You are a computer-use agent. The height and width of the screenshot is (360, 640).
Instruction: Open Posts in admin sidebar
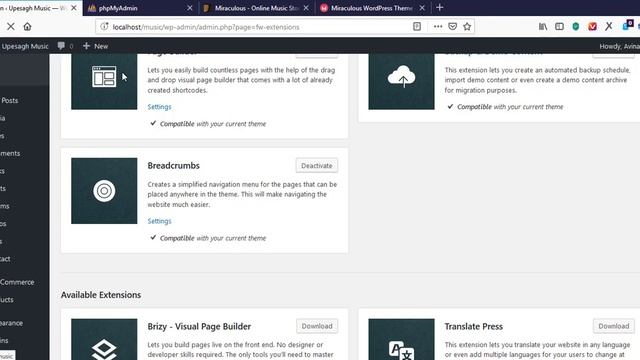[x=10, y=100]
